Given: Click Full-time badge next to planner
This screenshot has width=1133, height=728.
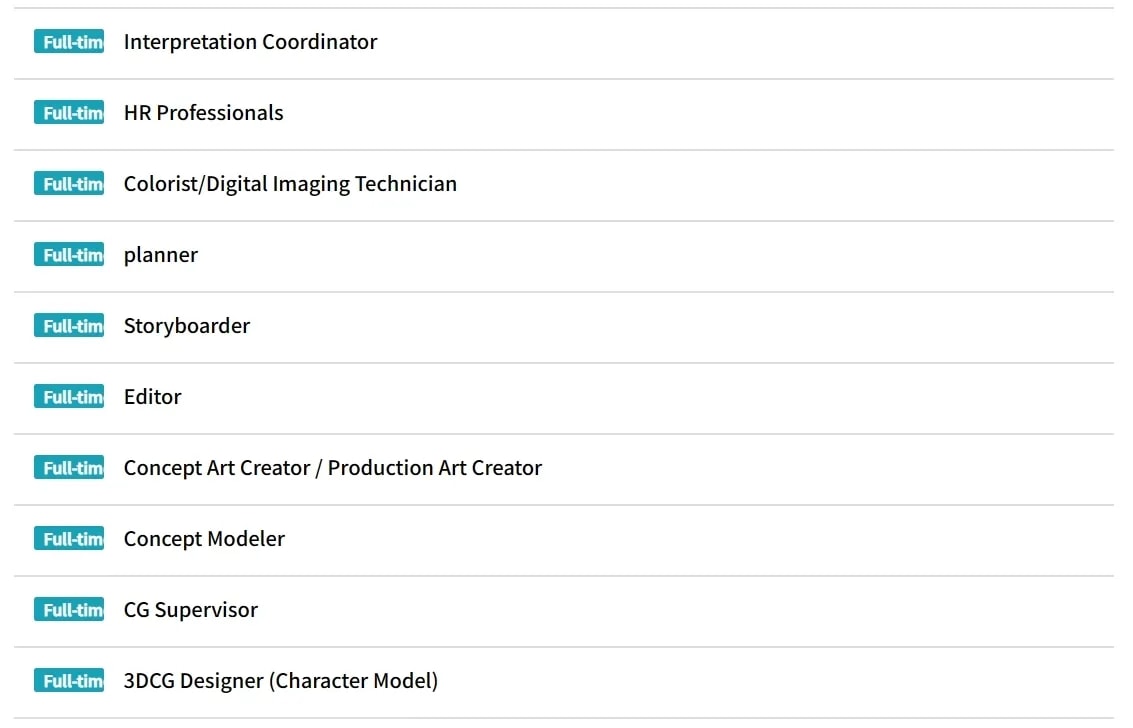Looking at the screenshot, I should [69, 255].
